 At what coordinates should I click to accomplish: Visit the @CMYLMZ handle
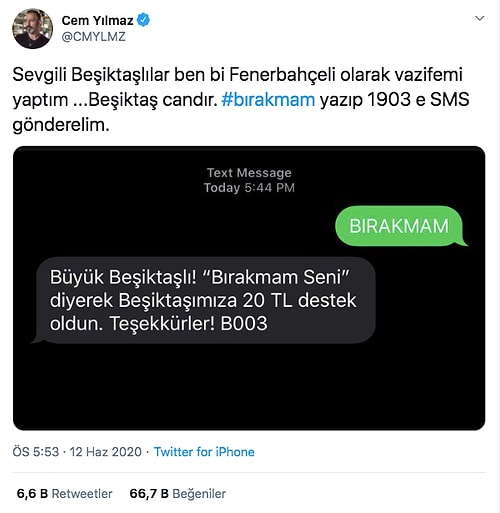(x=94, y=36)
